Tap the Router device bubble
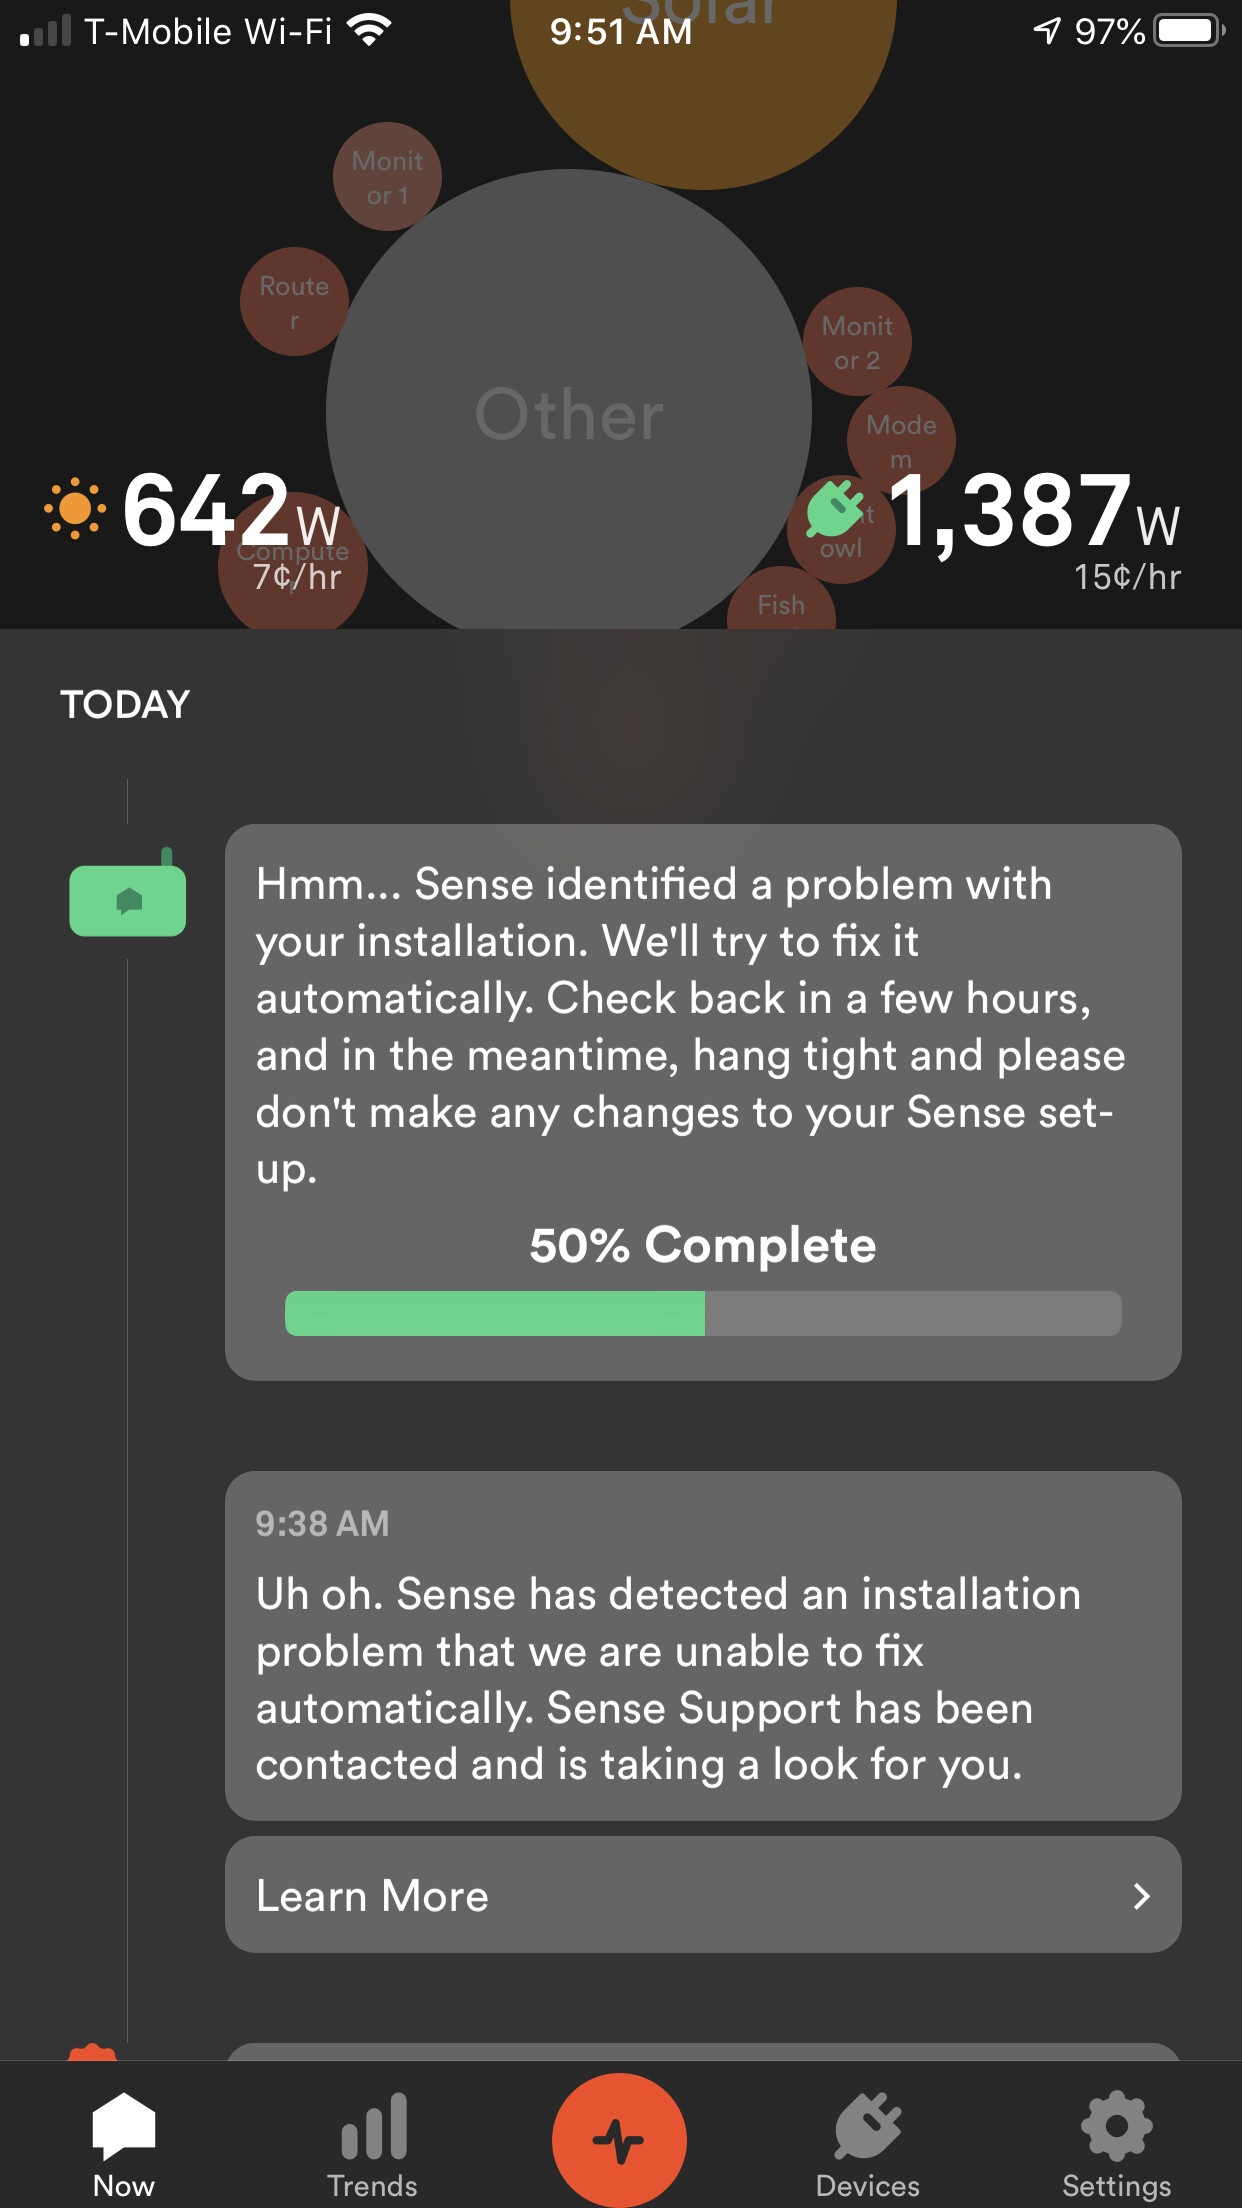Screen dimensions: 1242x2208 (x=294, y=301)
